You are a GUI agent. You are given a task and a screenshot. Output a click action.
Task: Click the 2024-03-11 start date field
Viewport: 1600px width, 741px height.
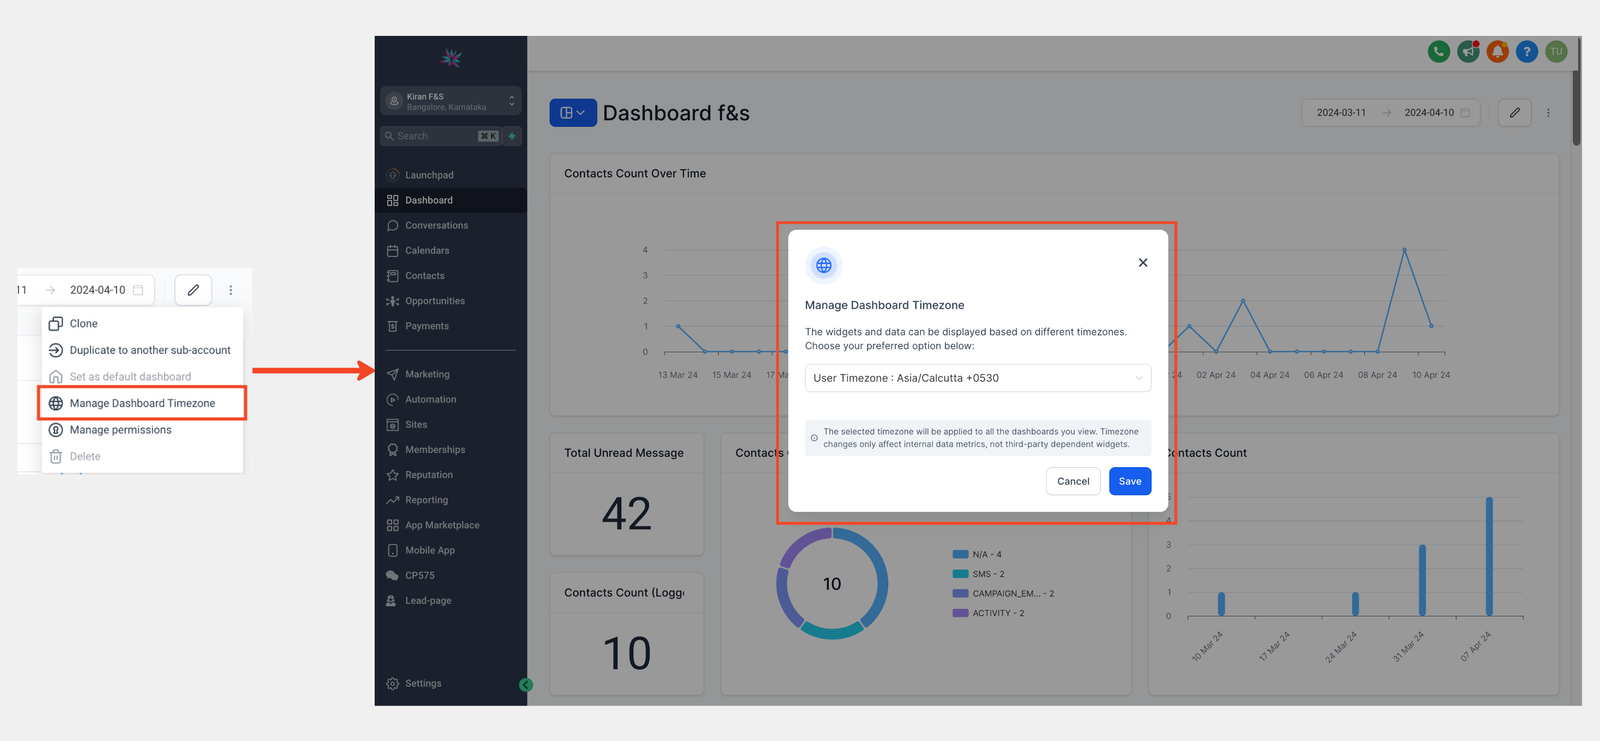point(1340,113)
